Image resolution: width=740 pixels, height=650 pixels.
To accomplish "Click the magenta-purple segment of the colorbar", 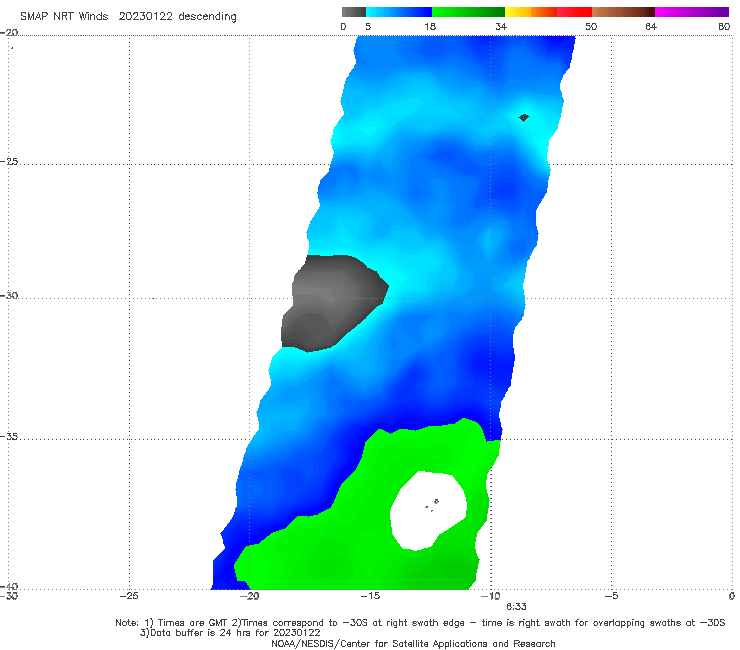I will 692,12.
